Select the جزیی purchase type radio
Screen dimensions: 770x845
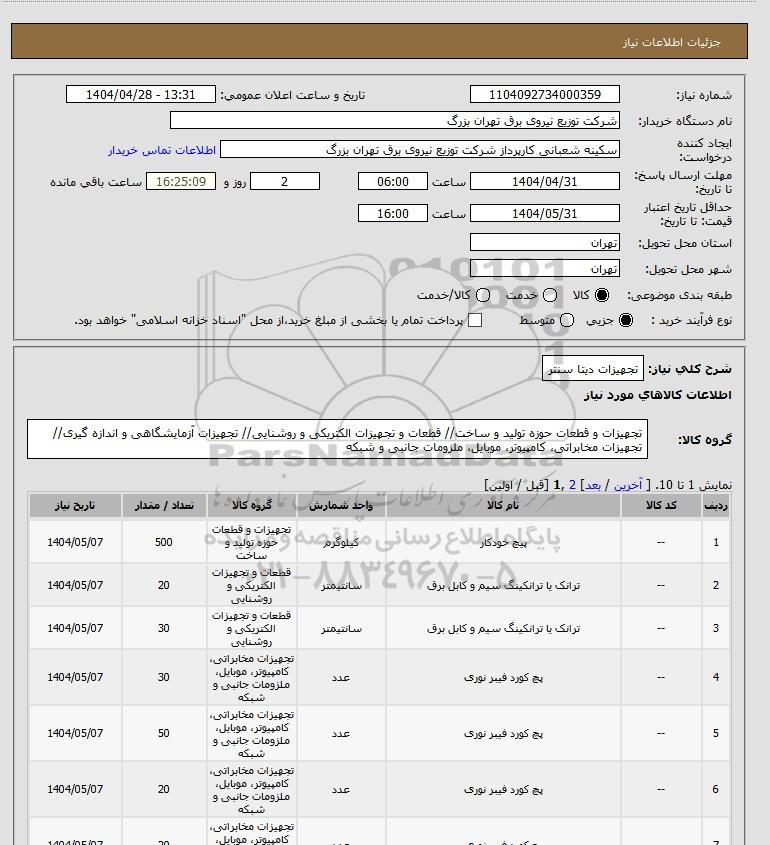626,320
